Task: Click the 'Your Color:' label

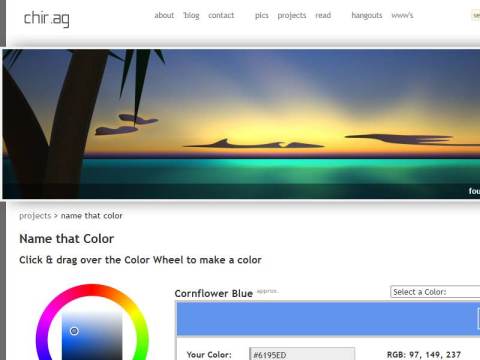Action: pyautogui.click(x=209, y=355)
